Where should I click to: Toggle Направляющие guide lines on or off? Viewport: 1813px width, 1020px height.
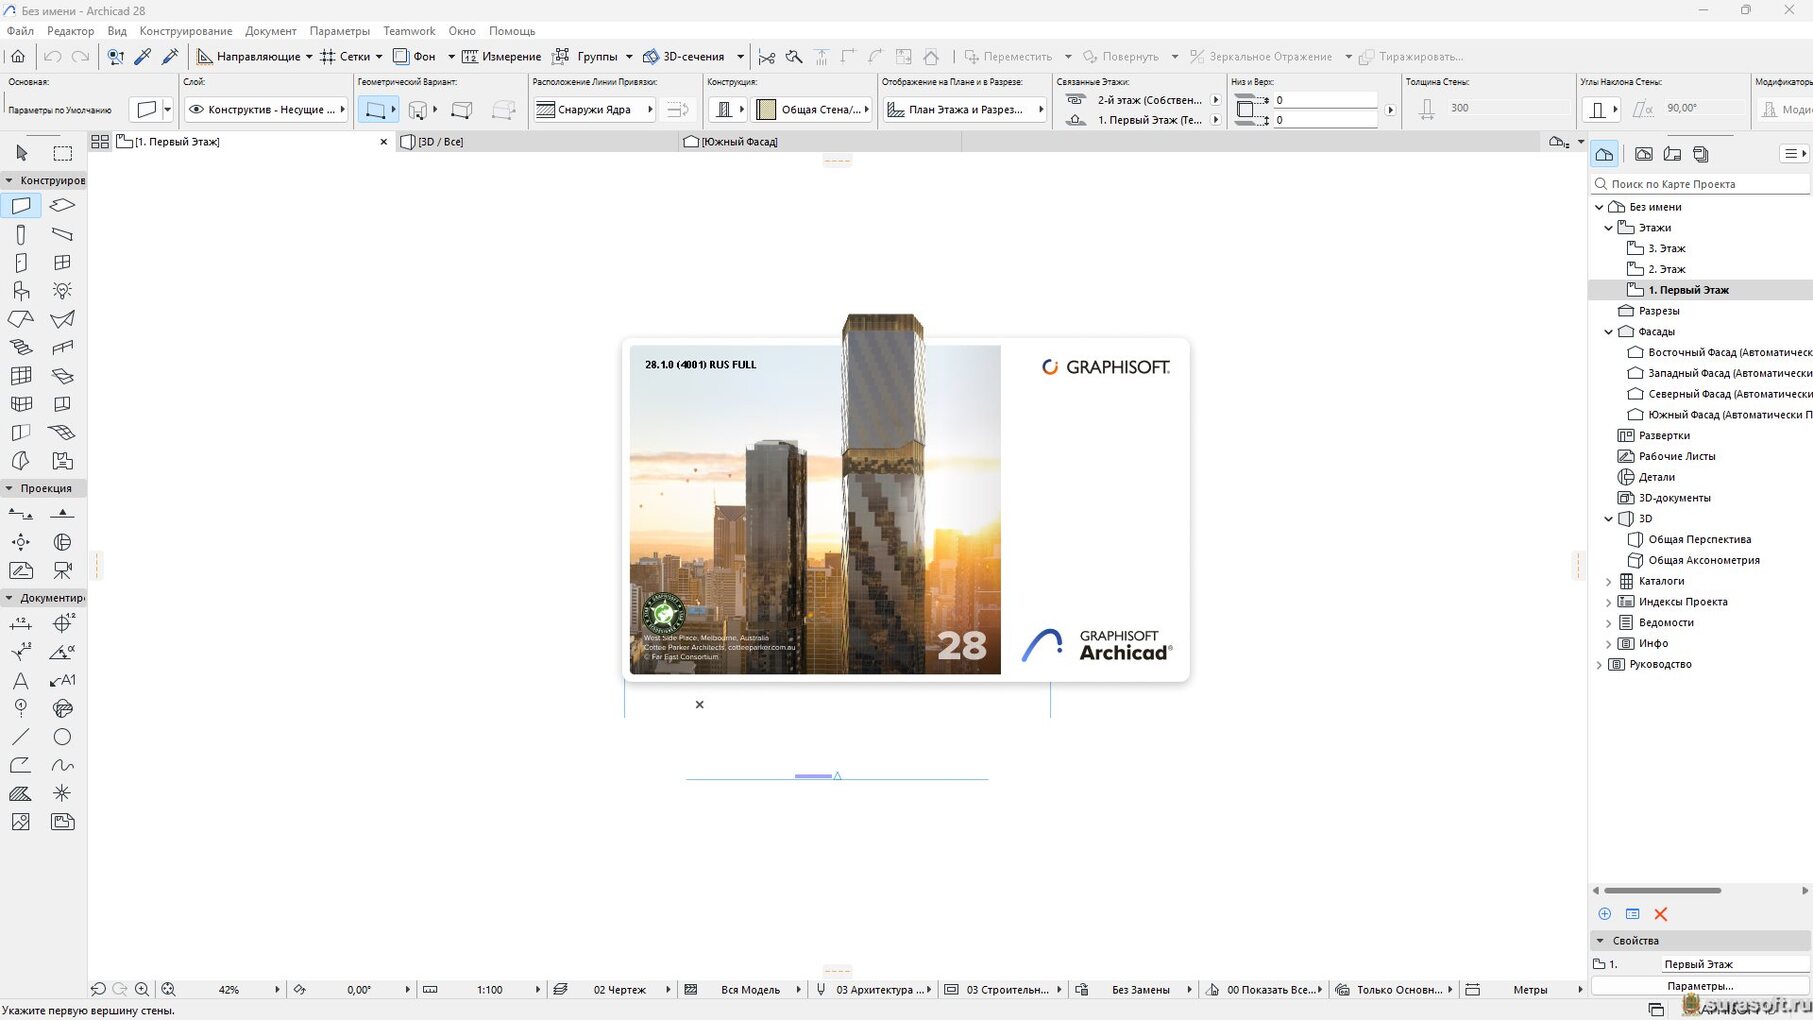(x=248, y=57)
